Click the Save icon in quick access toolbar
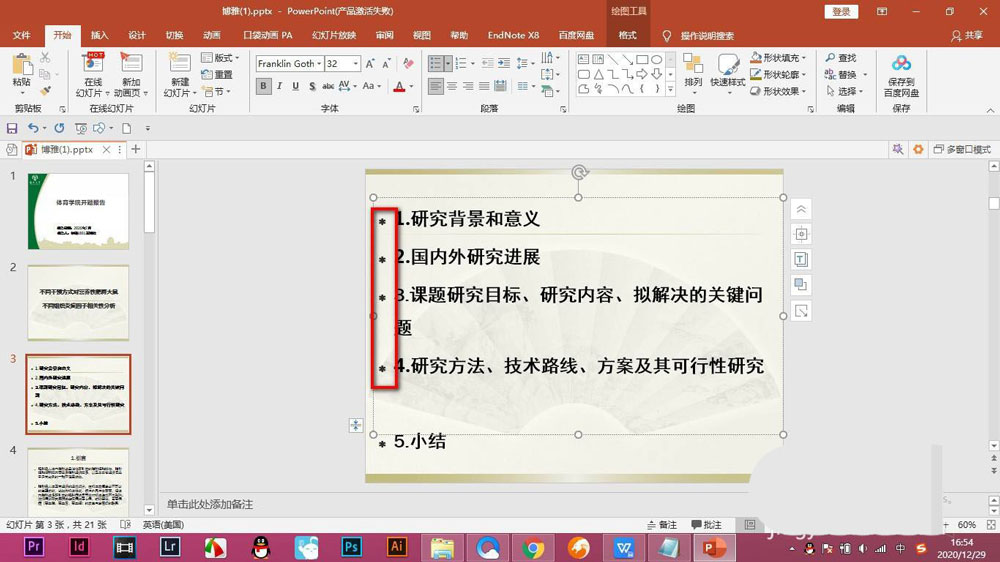Screen dimensions: 1000x562 click(x=12, y=128)
